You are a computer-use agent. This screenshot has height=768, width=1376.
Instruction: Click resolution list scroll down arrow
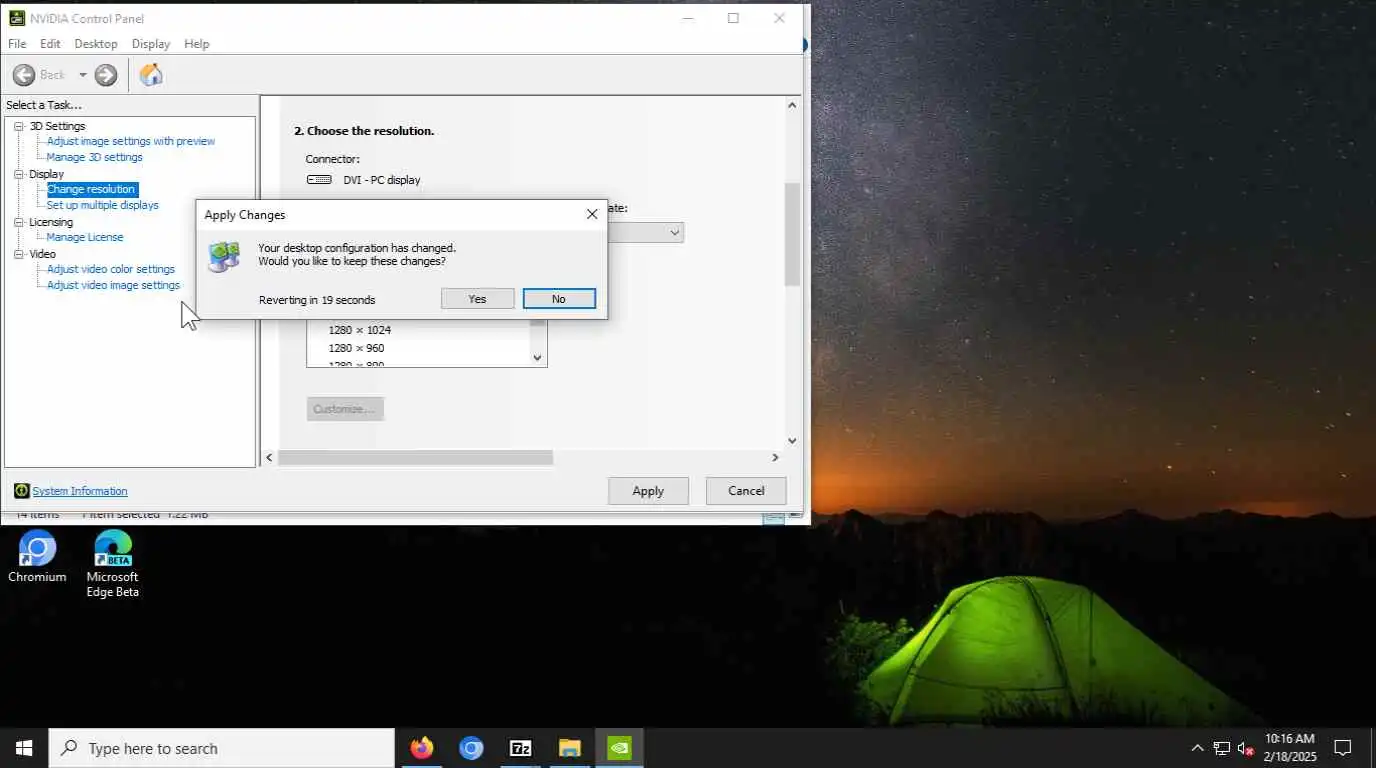tap(537, 357)
